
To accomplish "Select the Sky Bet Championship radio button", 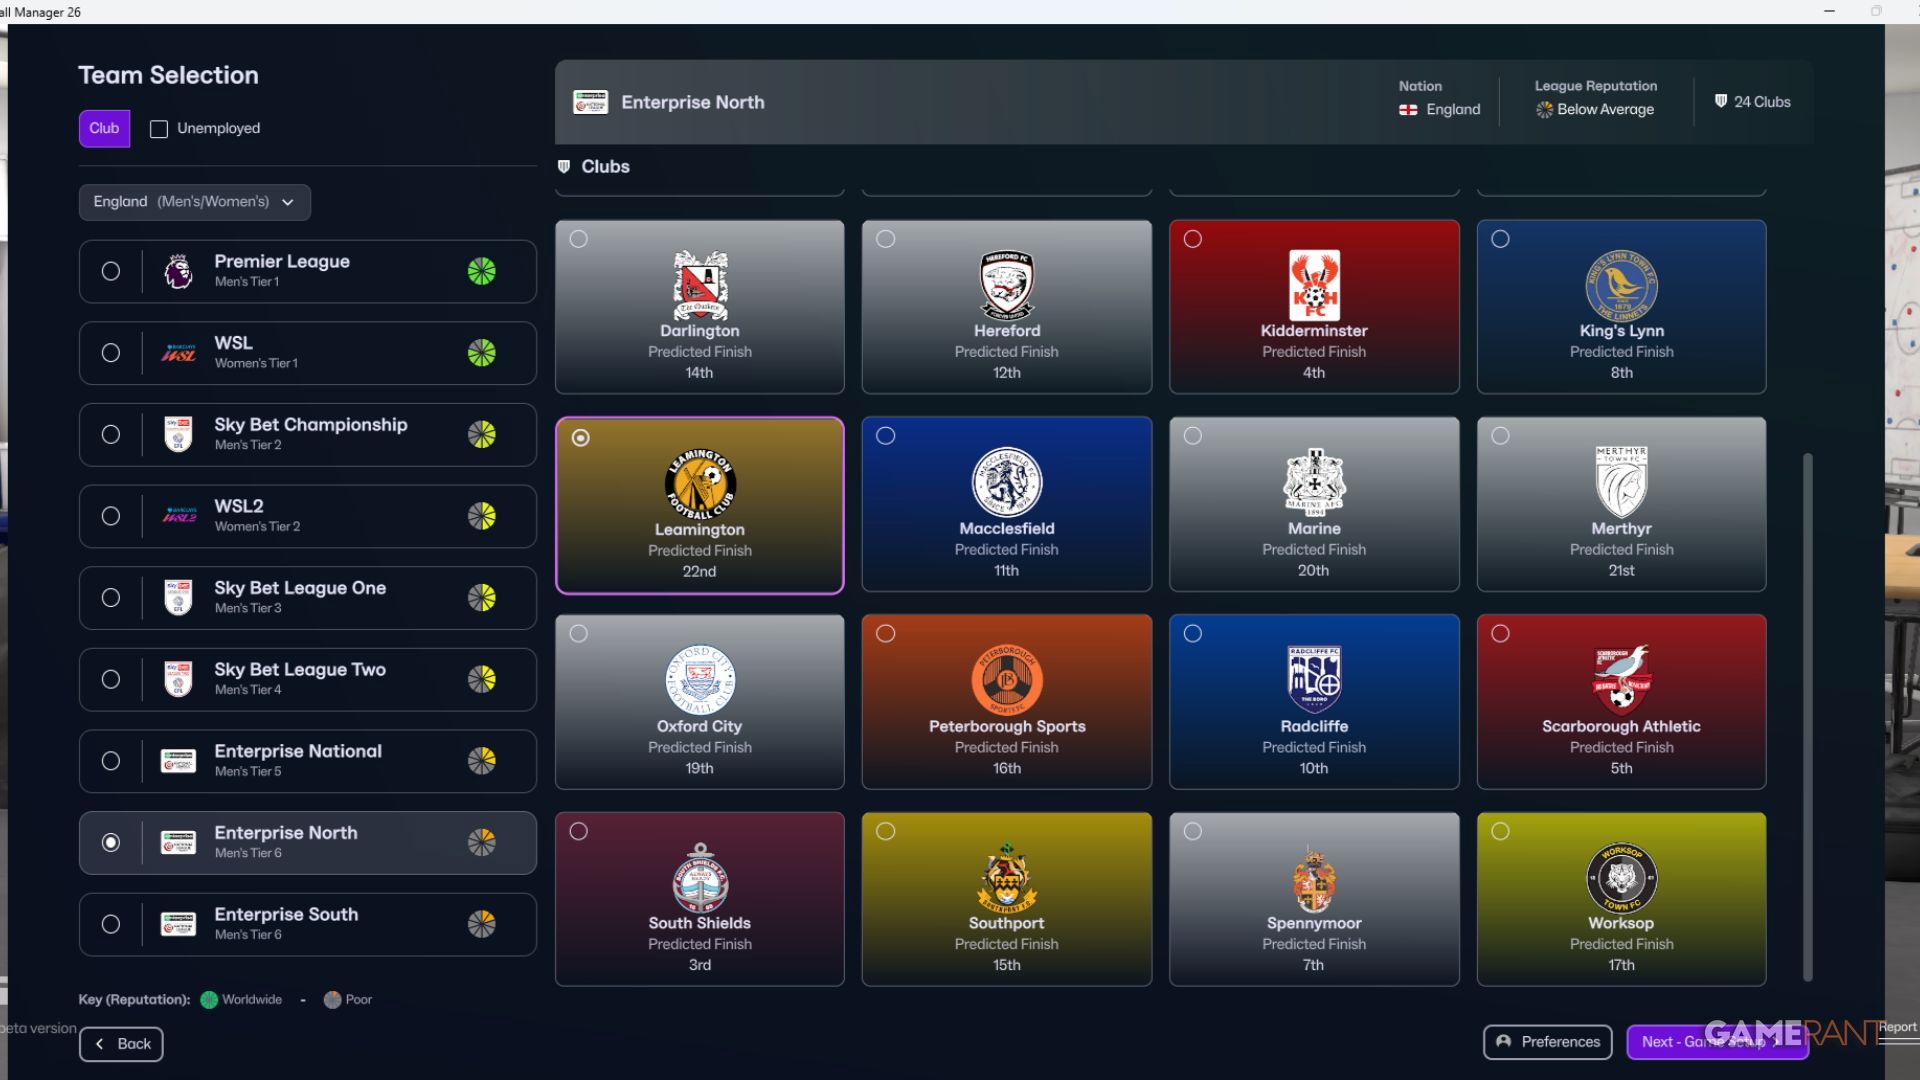I will pyautogui.click(x=111, y=434).
